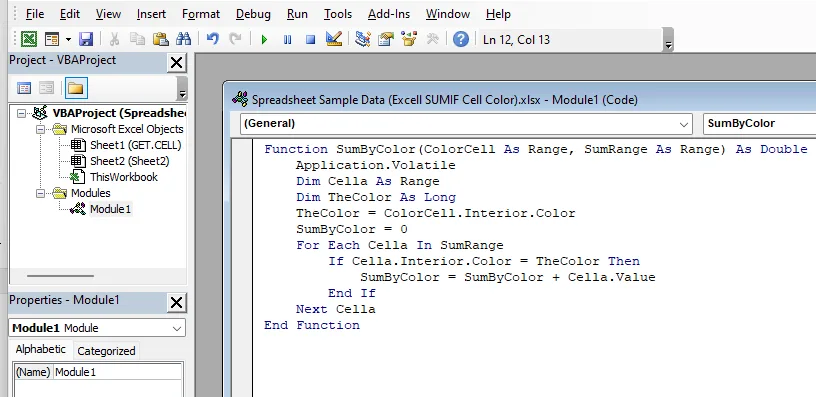Open the Insert object dropdown arrow
This screenshot has width=816, height=397.
(x=68, y=40)
